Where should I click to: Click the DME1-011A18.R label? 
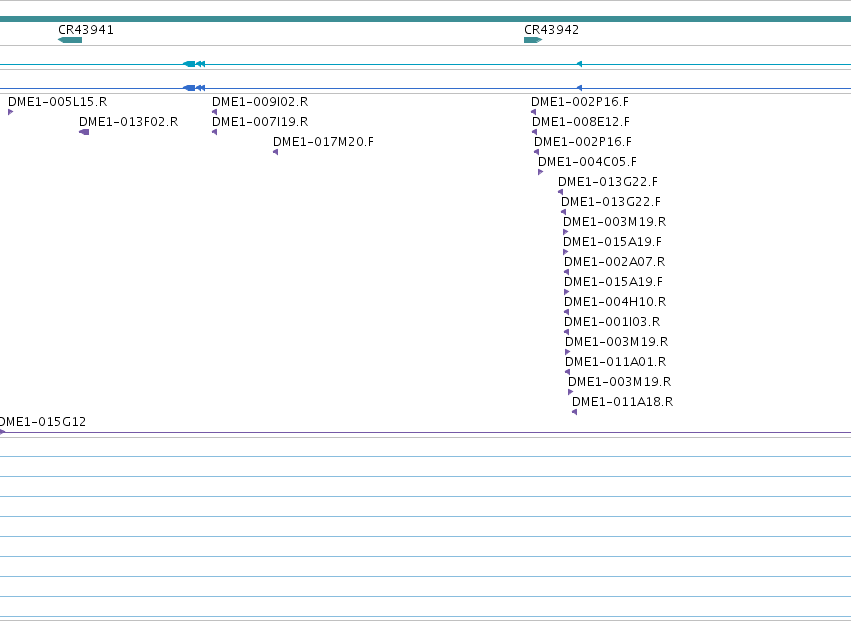click(x=623, y=402)
